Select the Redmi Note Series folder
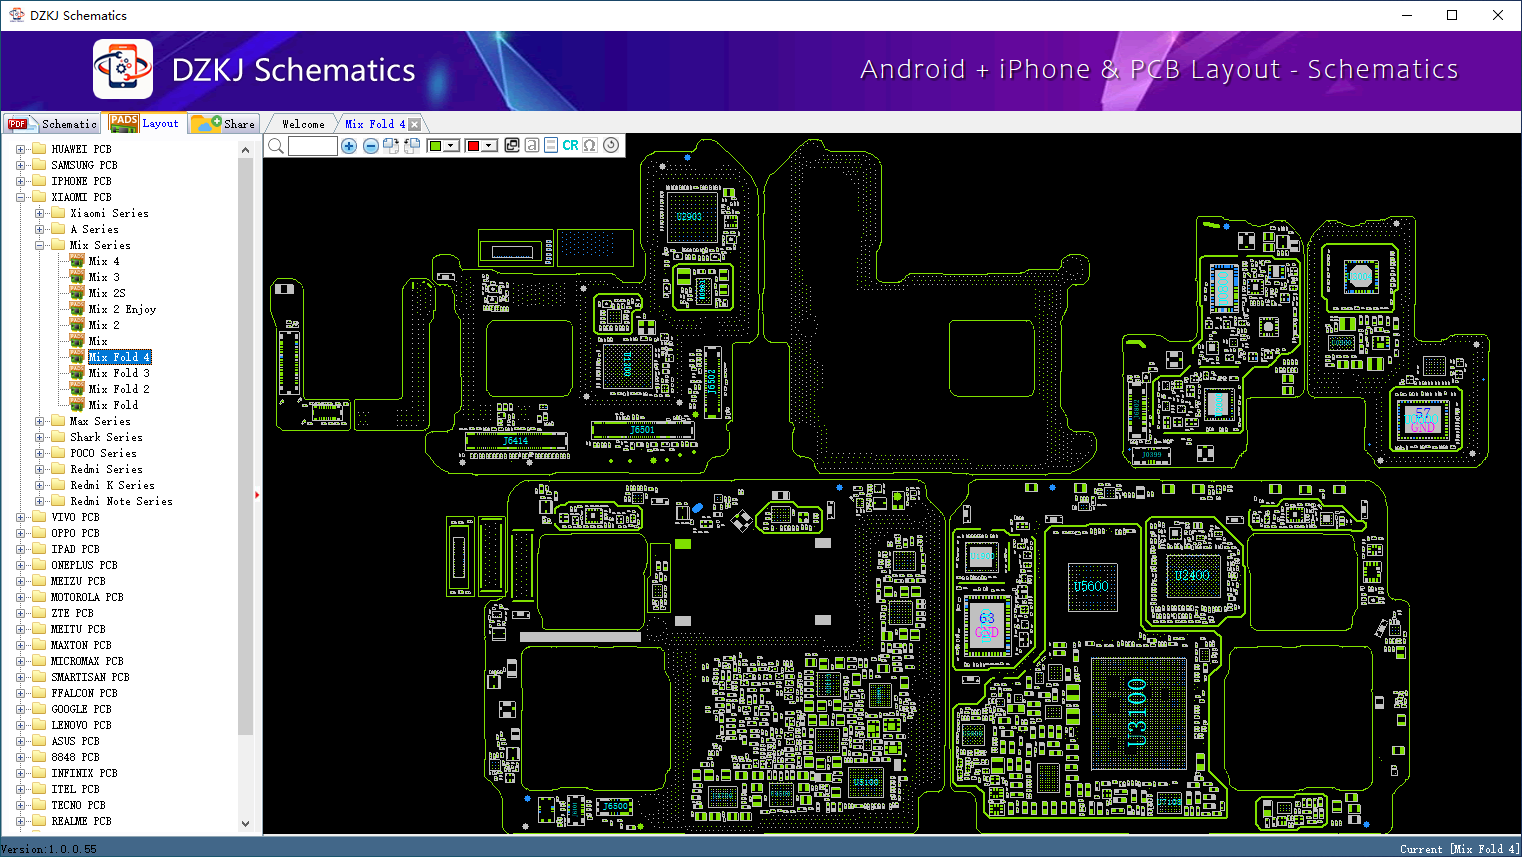 [121, 501]
